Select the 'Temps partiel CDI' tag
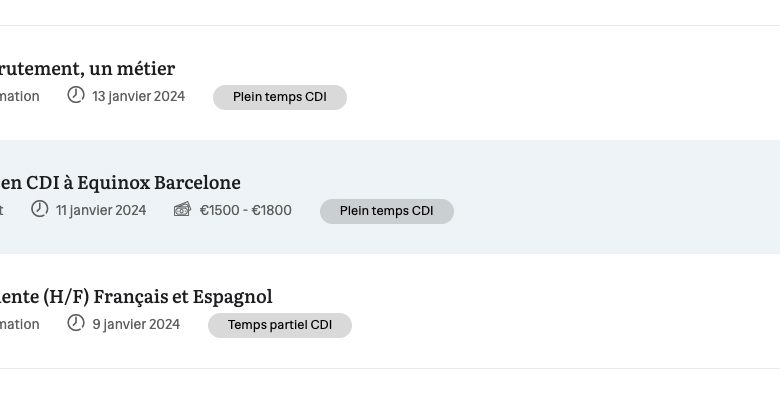This screenshot has height=396, width=780. click(x=280, y=325)
